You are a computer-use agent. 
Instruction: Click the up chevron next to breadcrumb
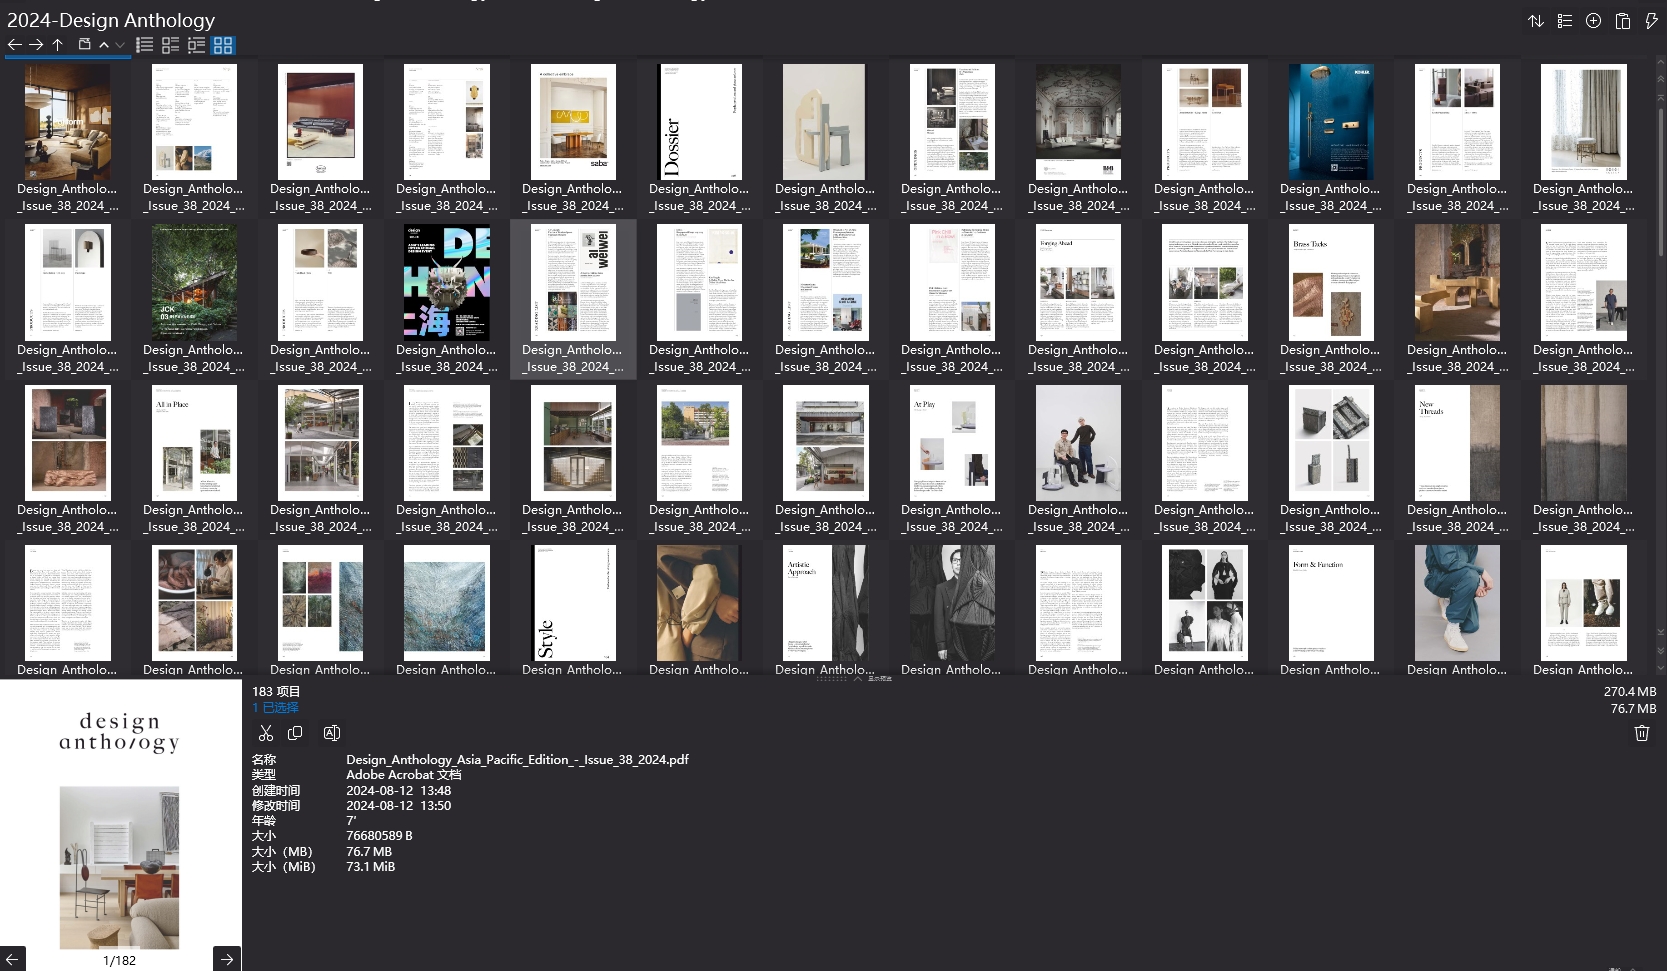pyautogui.click(x=104, y=44)
